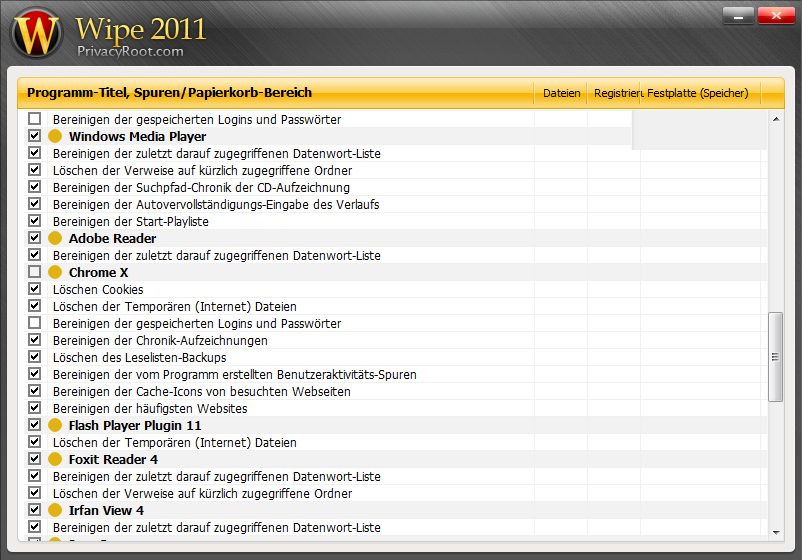Uncheck the Foxit Reader 4 checkbox
802x560 pixels.
point(34,458)
